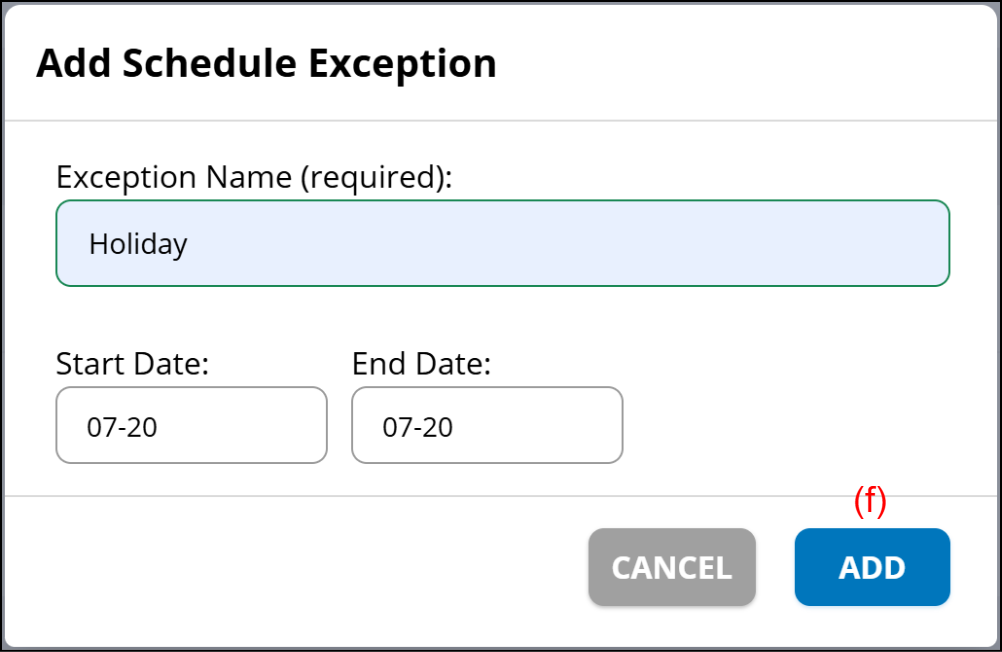1002x652 pixels.
Task: Click into the Start Date field
Action: [x=191, y=425]
